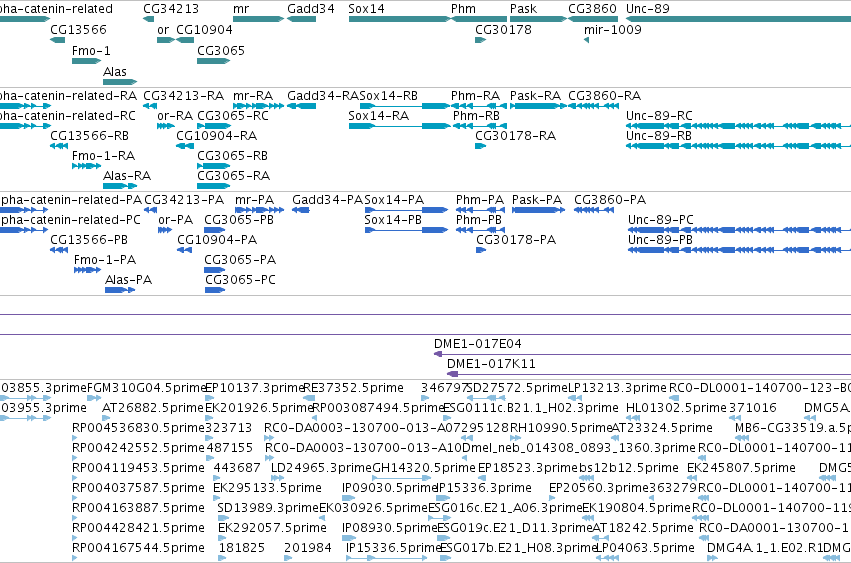The height and width of the screenshot is (563, 851).
Task: Click the CG10904-RA transcript label
Action: [217, 136]
